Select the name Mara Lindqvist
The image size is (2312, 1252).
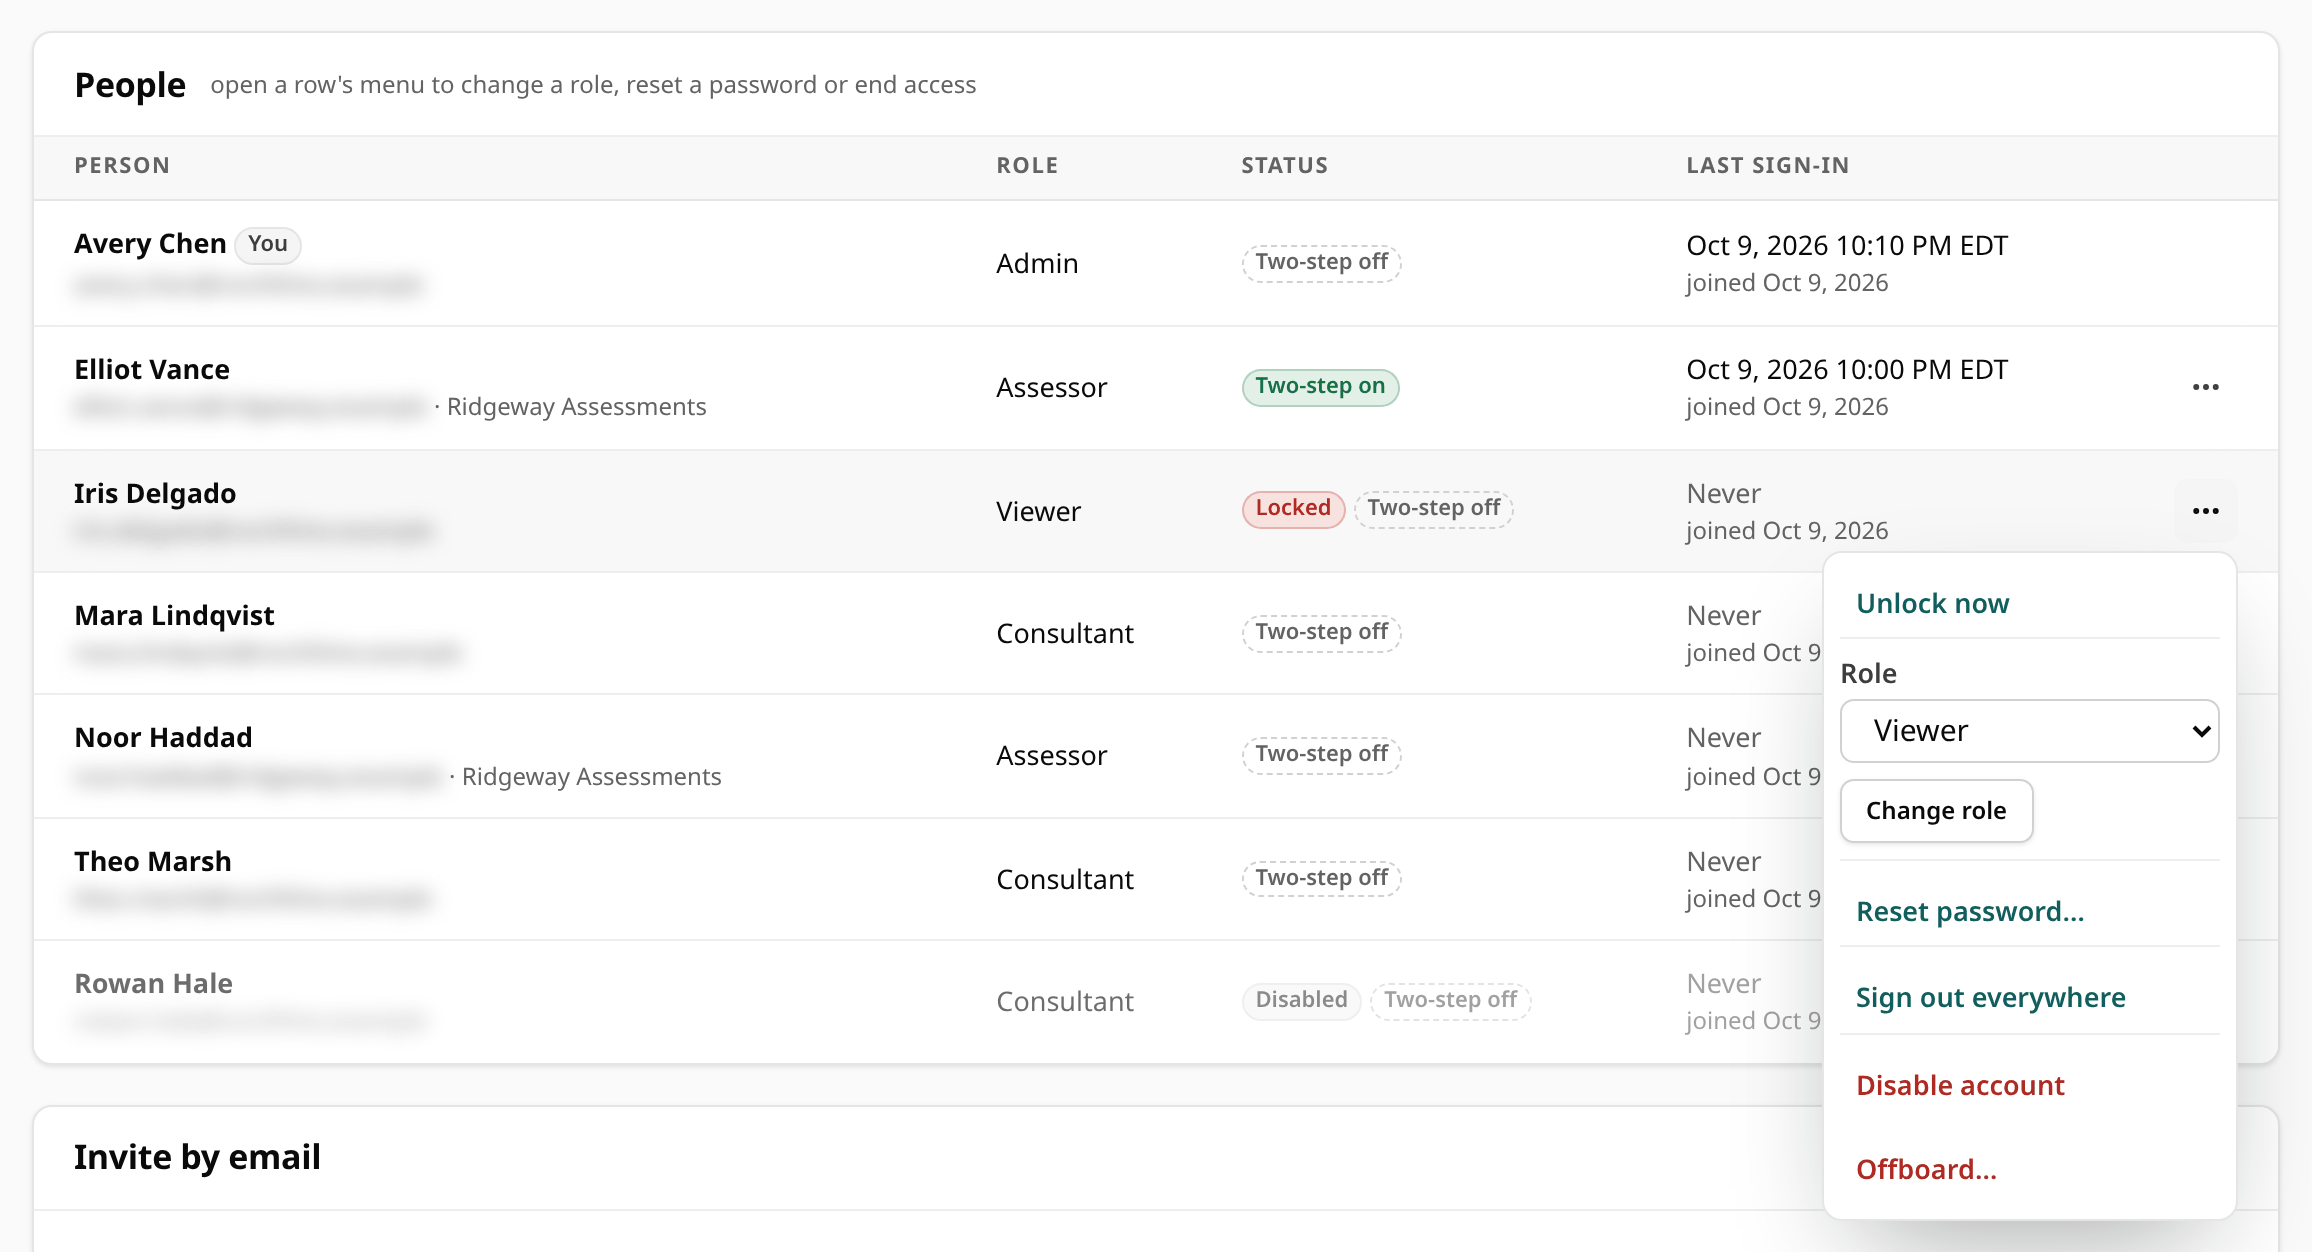[x=174, y=615]
